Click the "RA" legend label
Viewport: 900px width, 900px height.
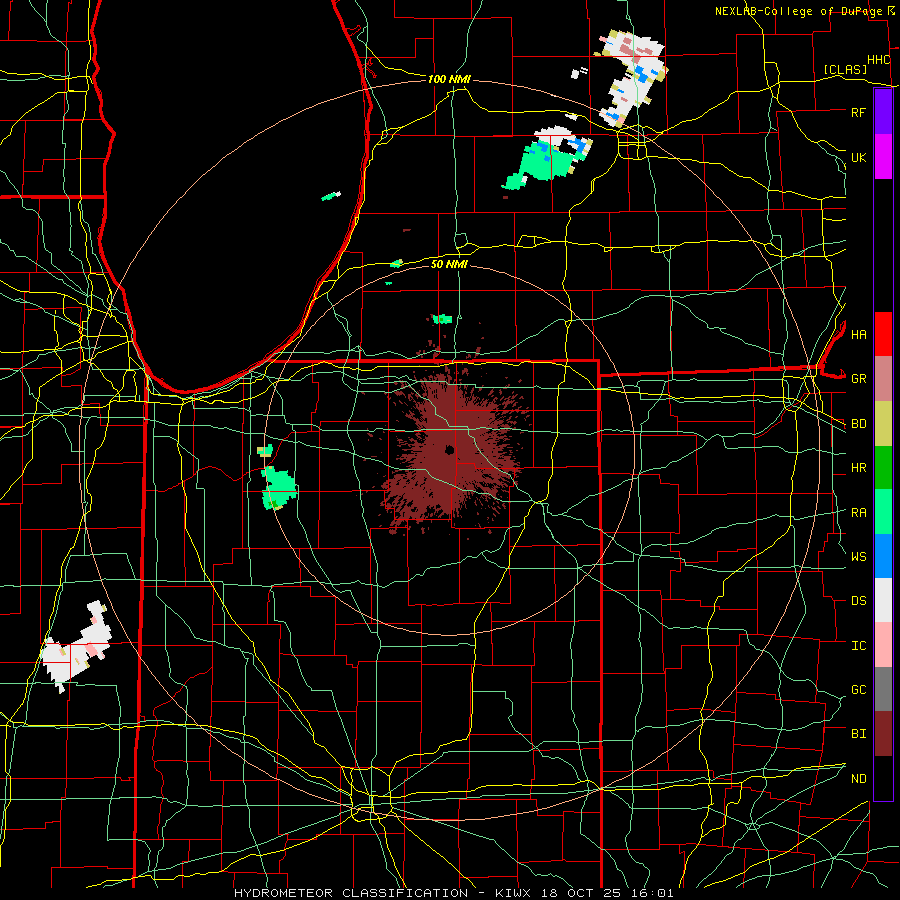(858, 513)
